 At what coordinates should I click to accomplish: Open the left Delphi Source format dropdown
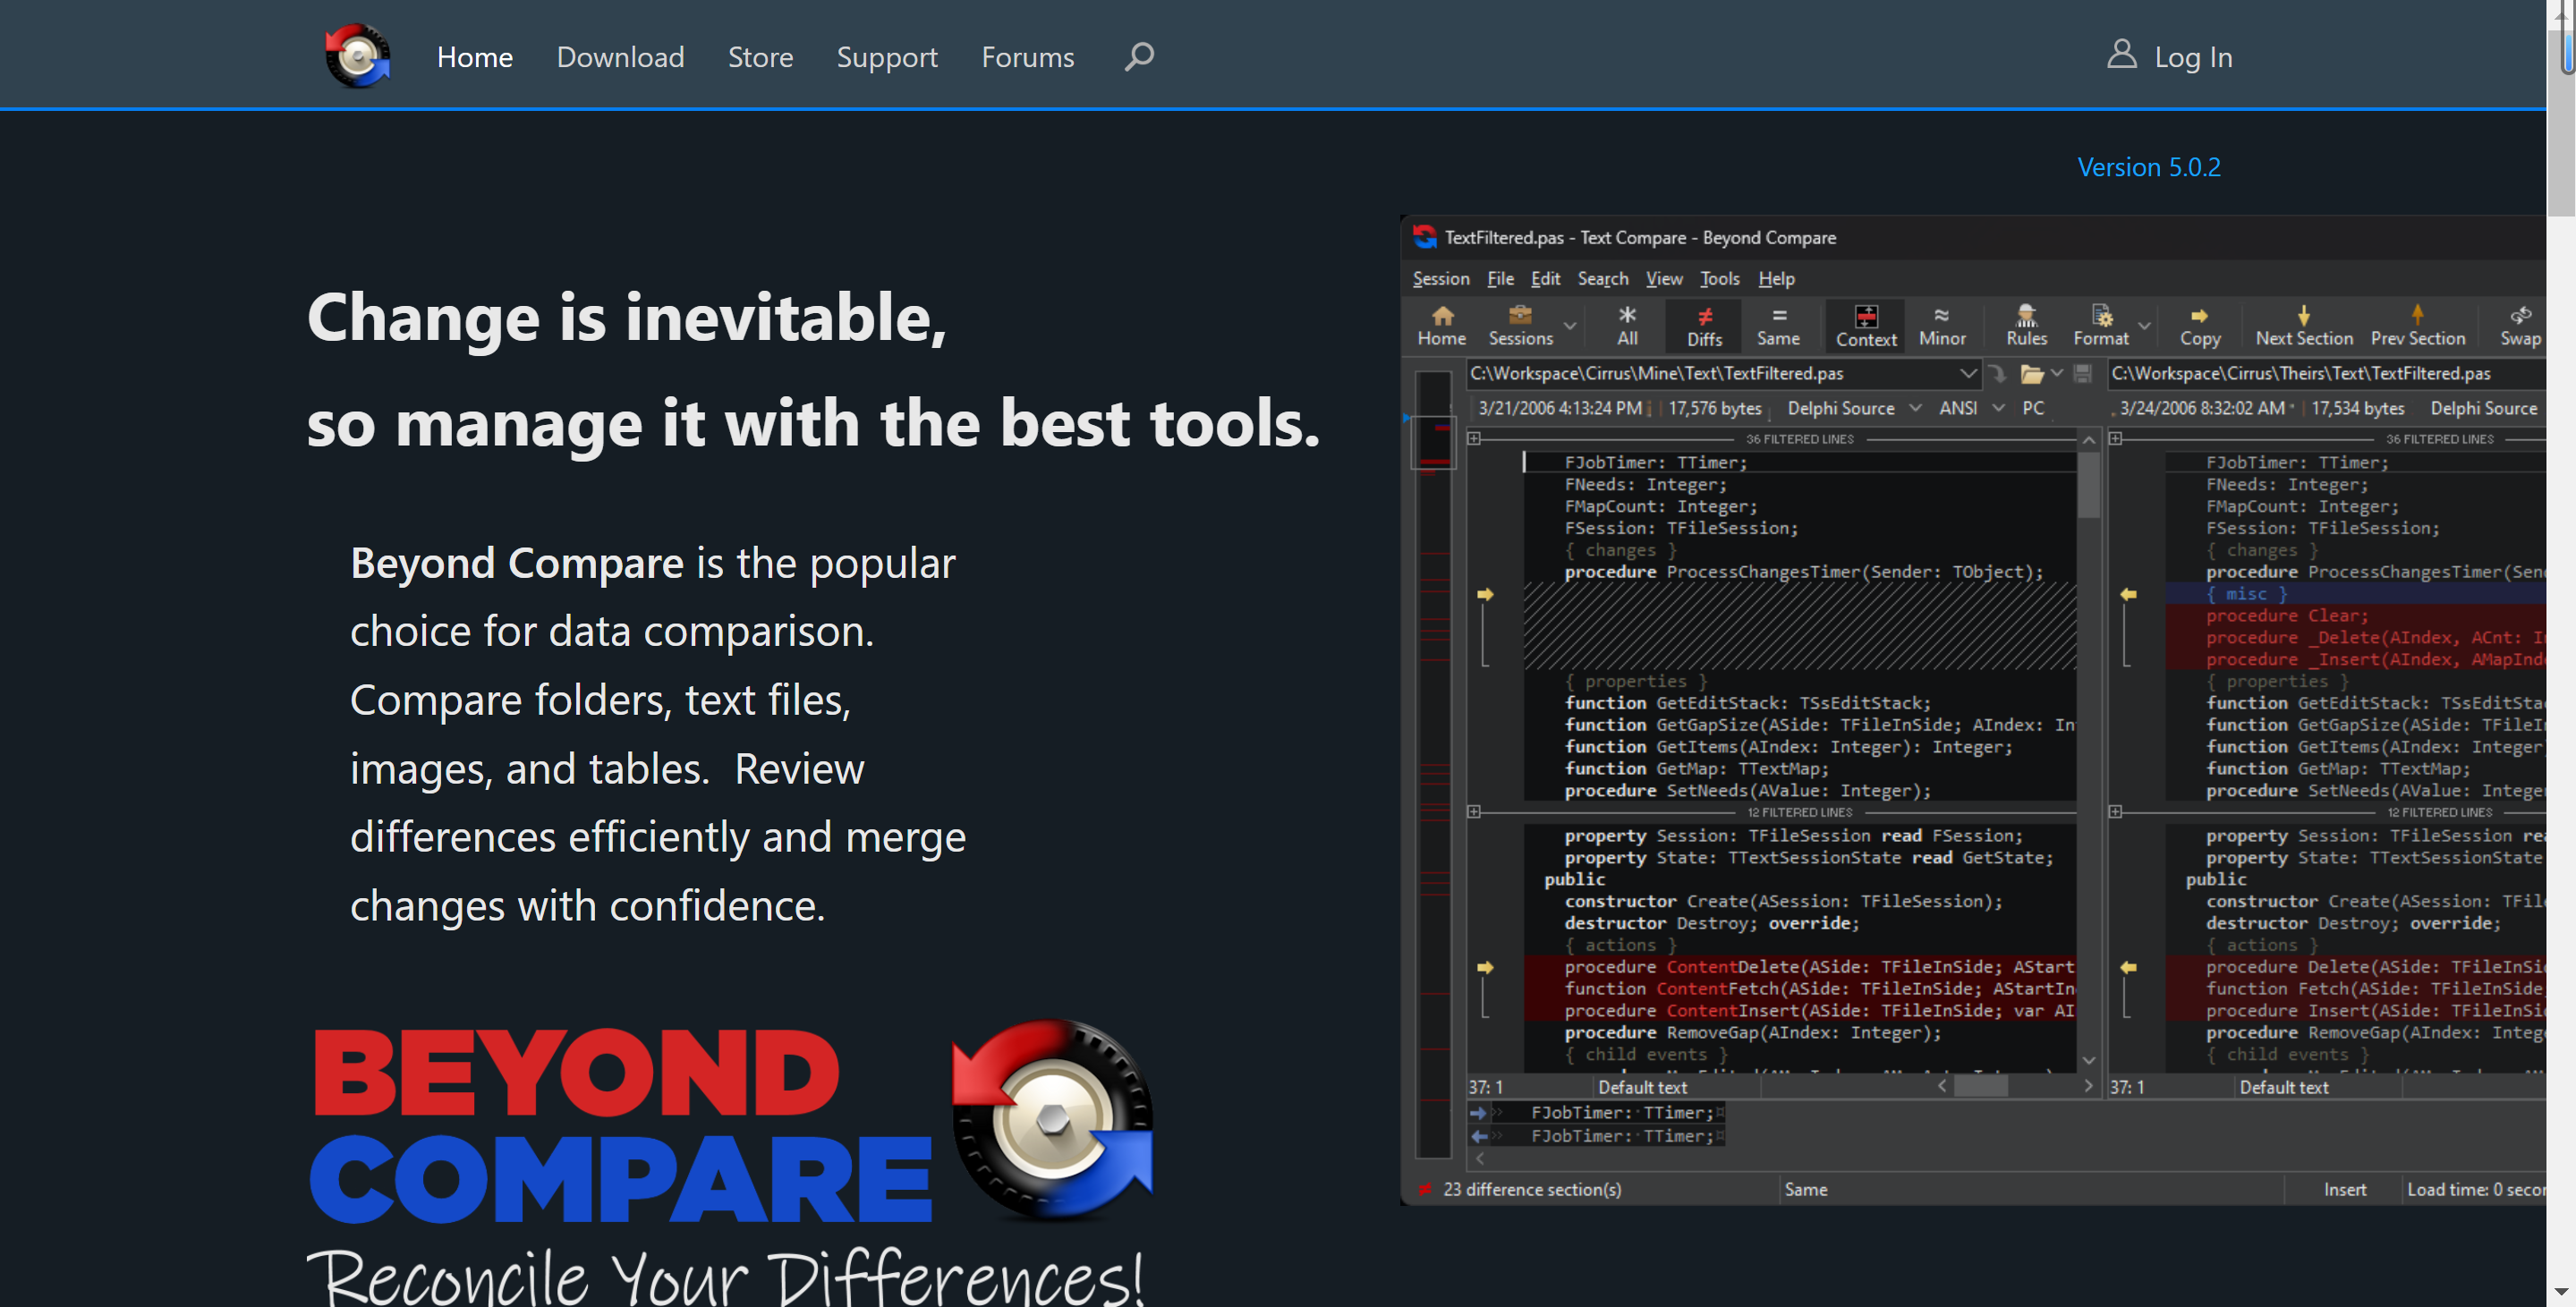(1915, 408)
